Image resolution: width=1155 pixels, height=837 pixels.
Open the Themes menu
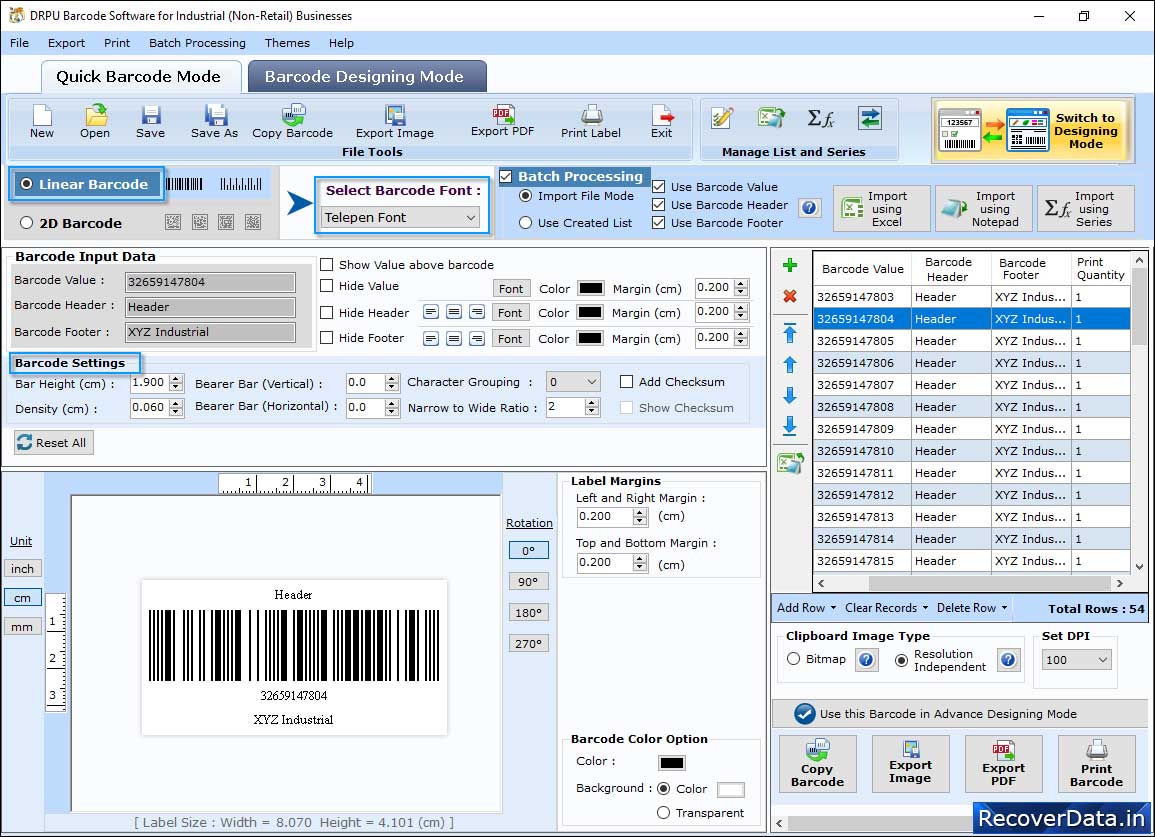point(287,43)
